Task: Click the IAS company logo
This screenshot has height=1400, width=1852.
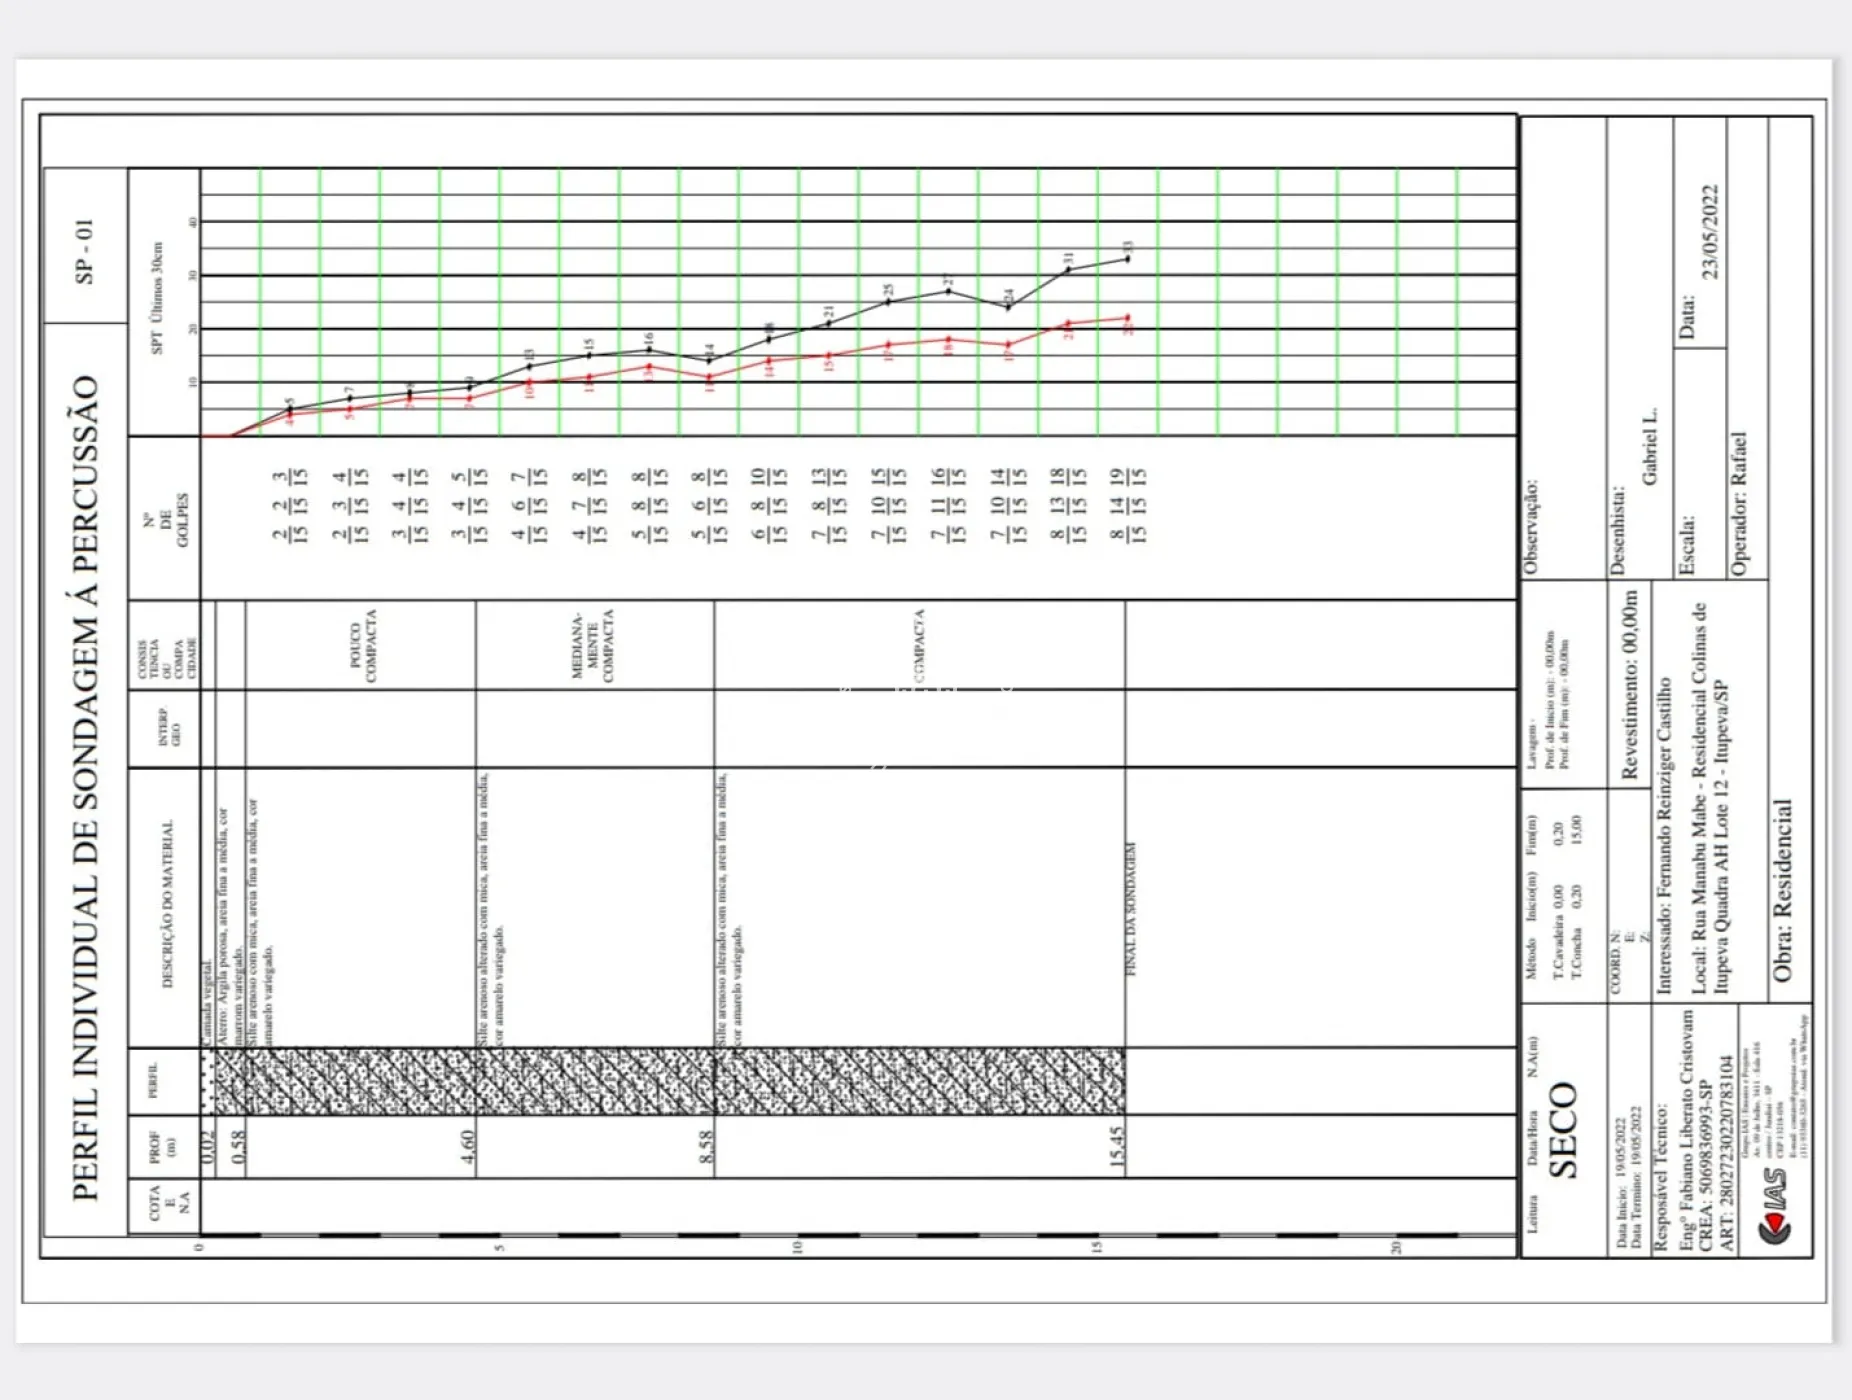Action: pyautogui.click(x=1776, y=1211)
